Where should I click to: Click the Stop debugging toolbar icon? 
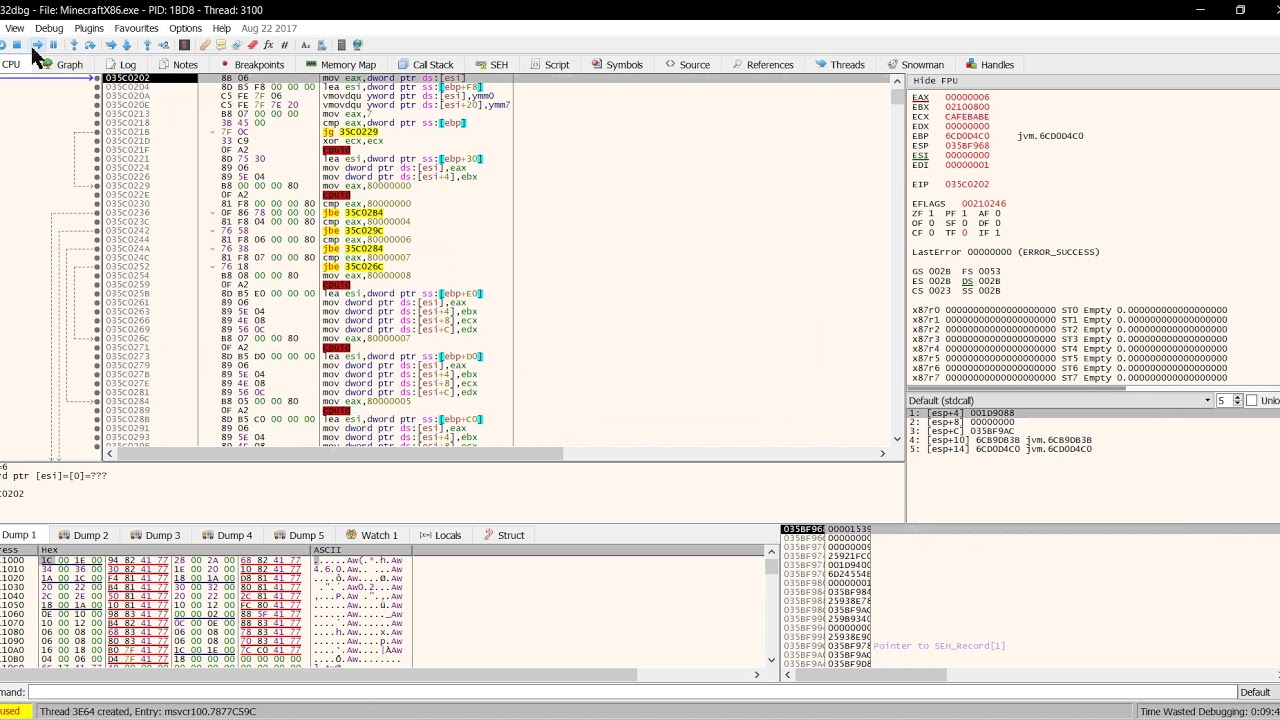17,45
